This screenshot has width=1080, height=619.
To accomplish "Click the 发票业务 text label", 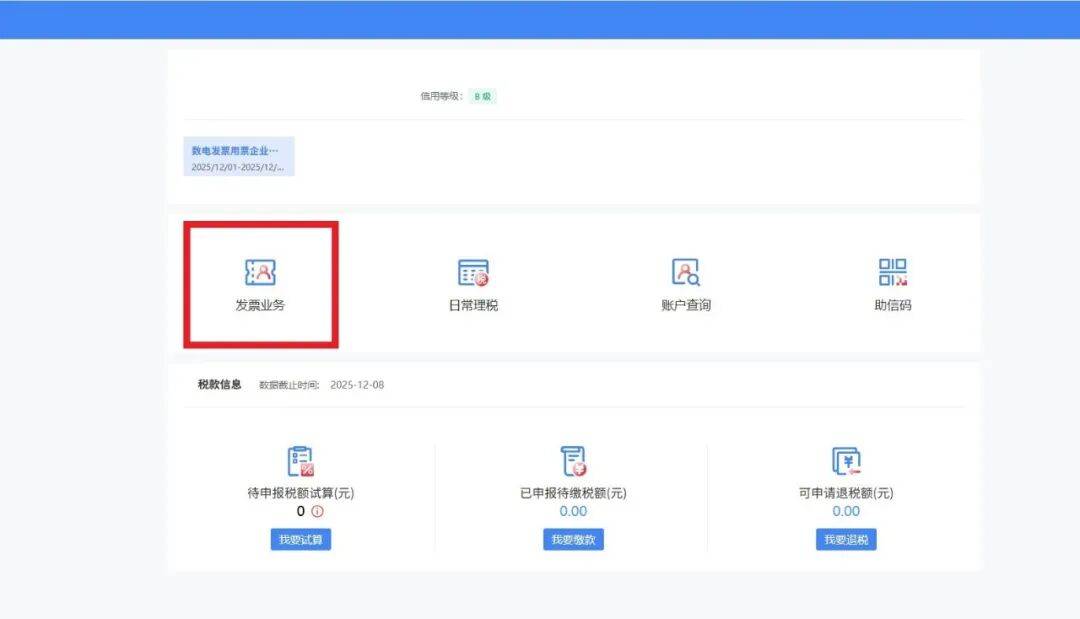I will [x=260, y=305].
